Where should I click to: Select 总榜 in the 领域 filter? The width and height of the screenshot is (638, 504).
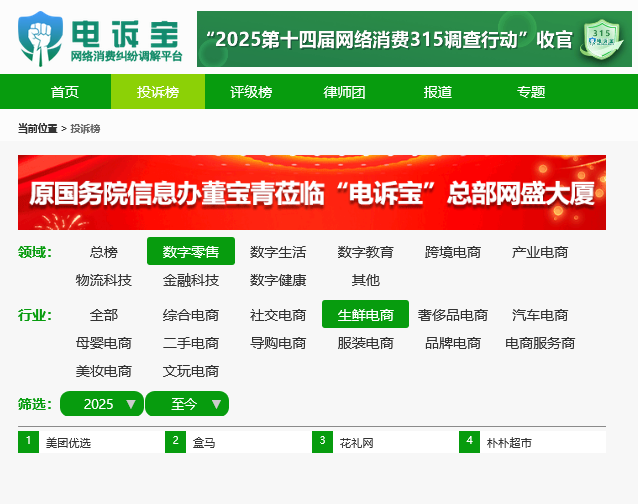[103, 252]
